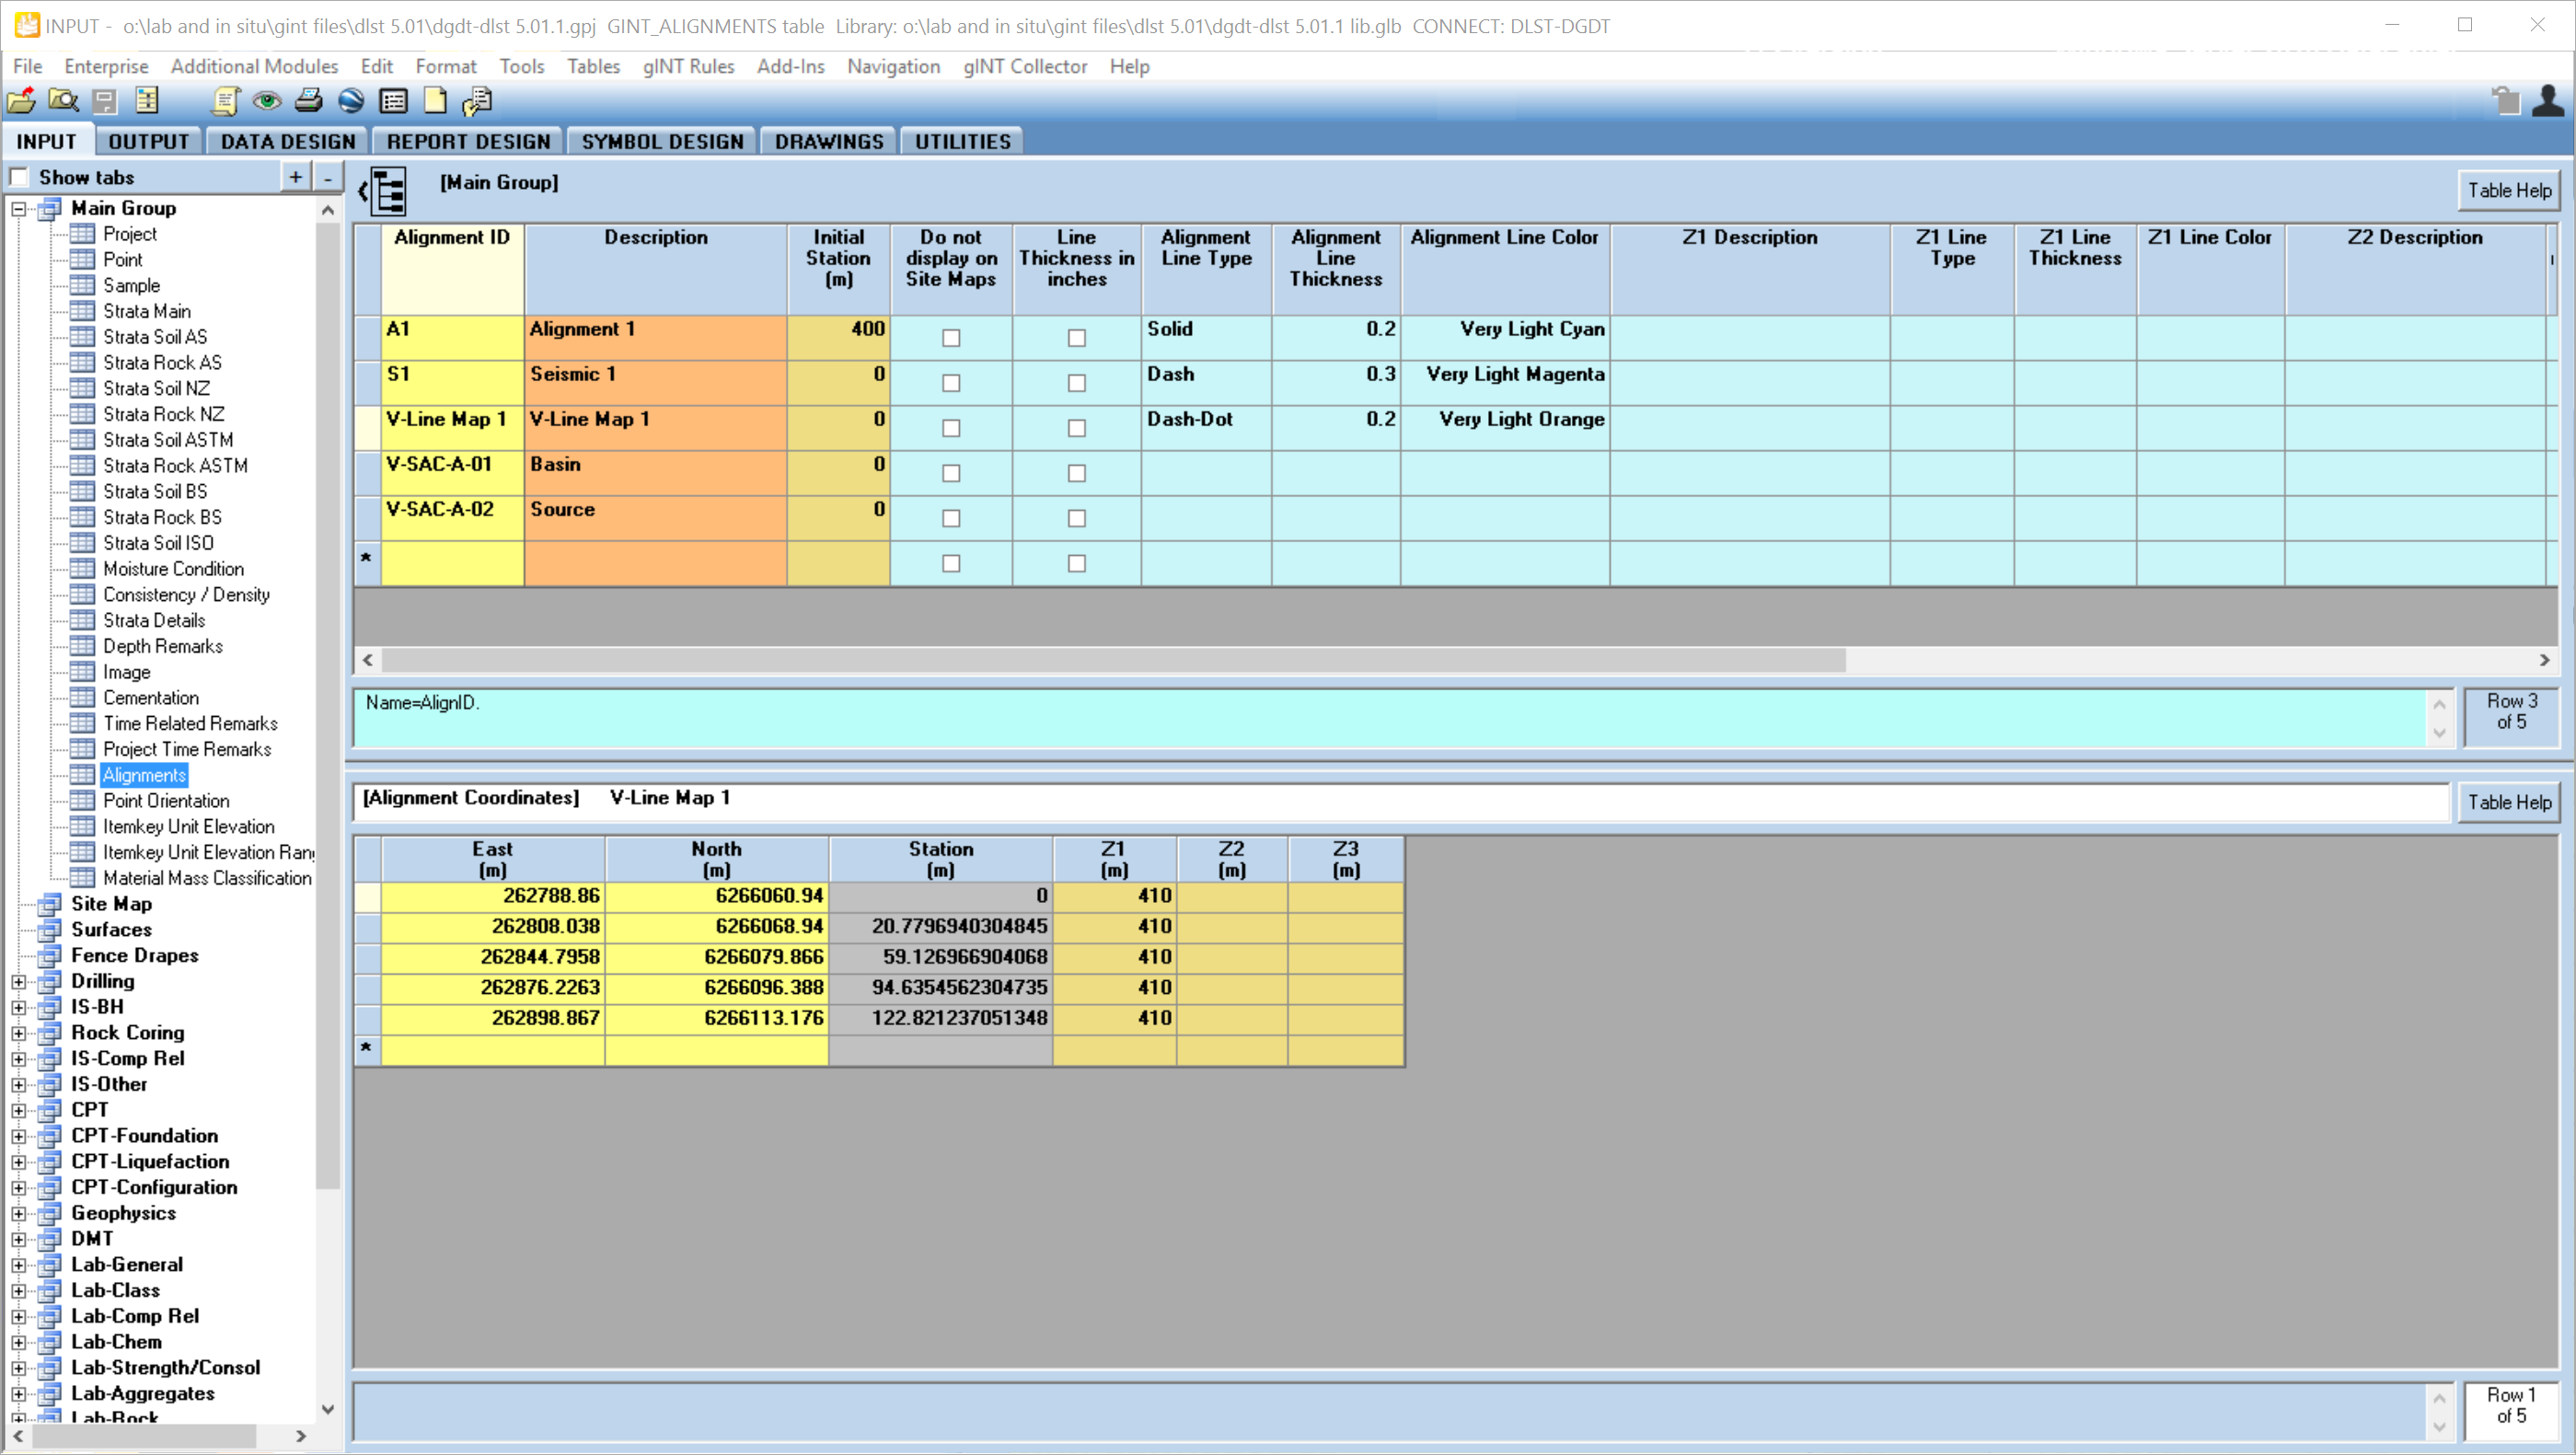2576x1455 pixels.
Task: Click the open project folder icon
Action: [21, 101]
